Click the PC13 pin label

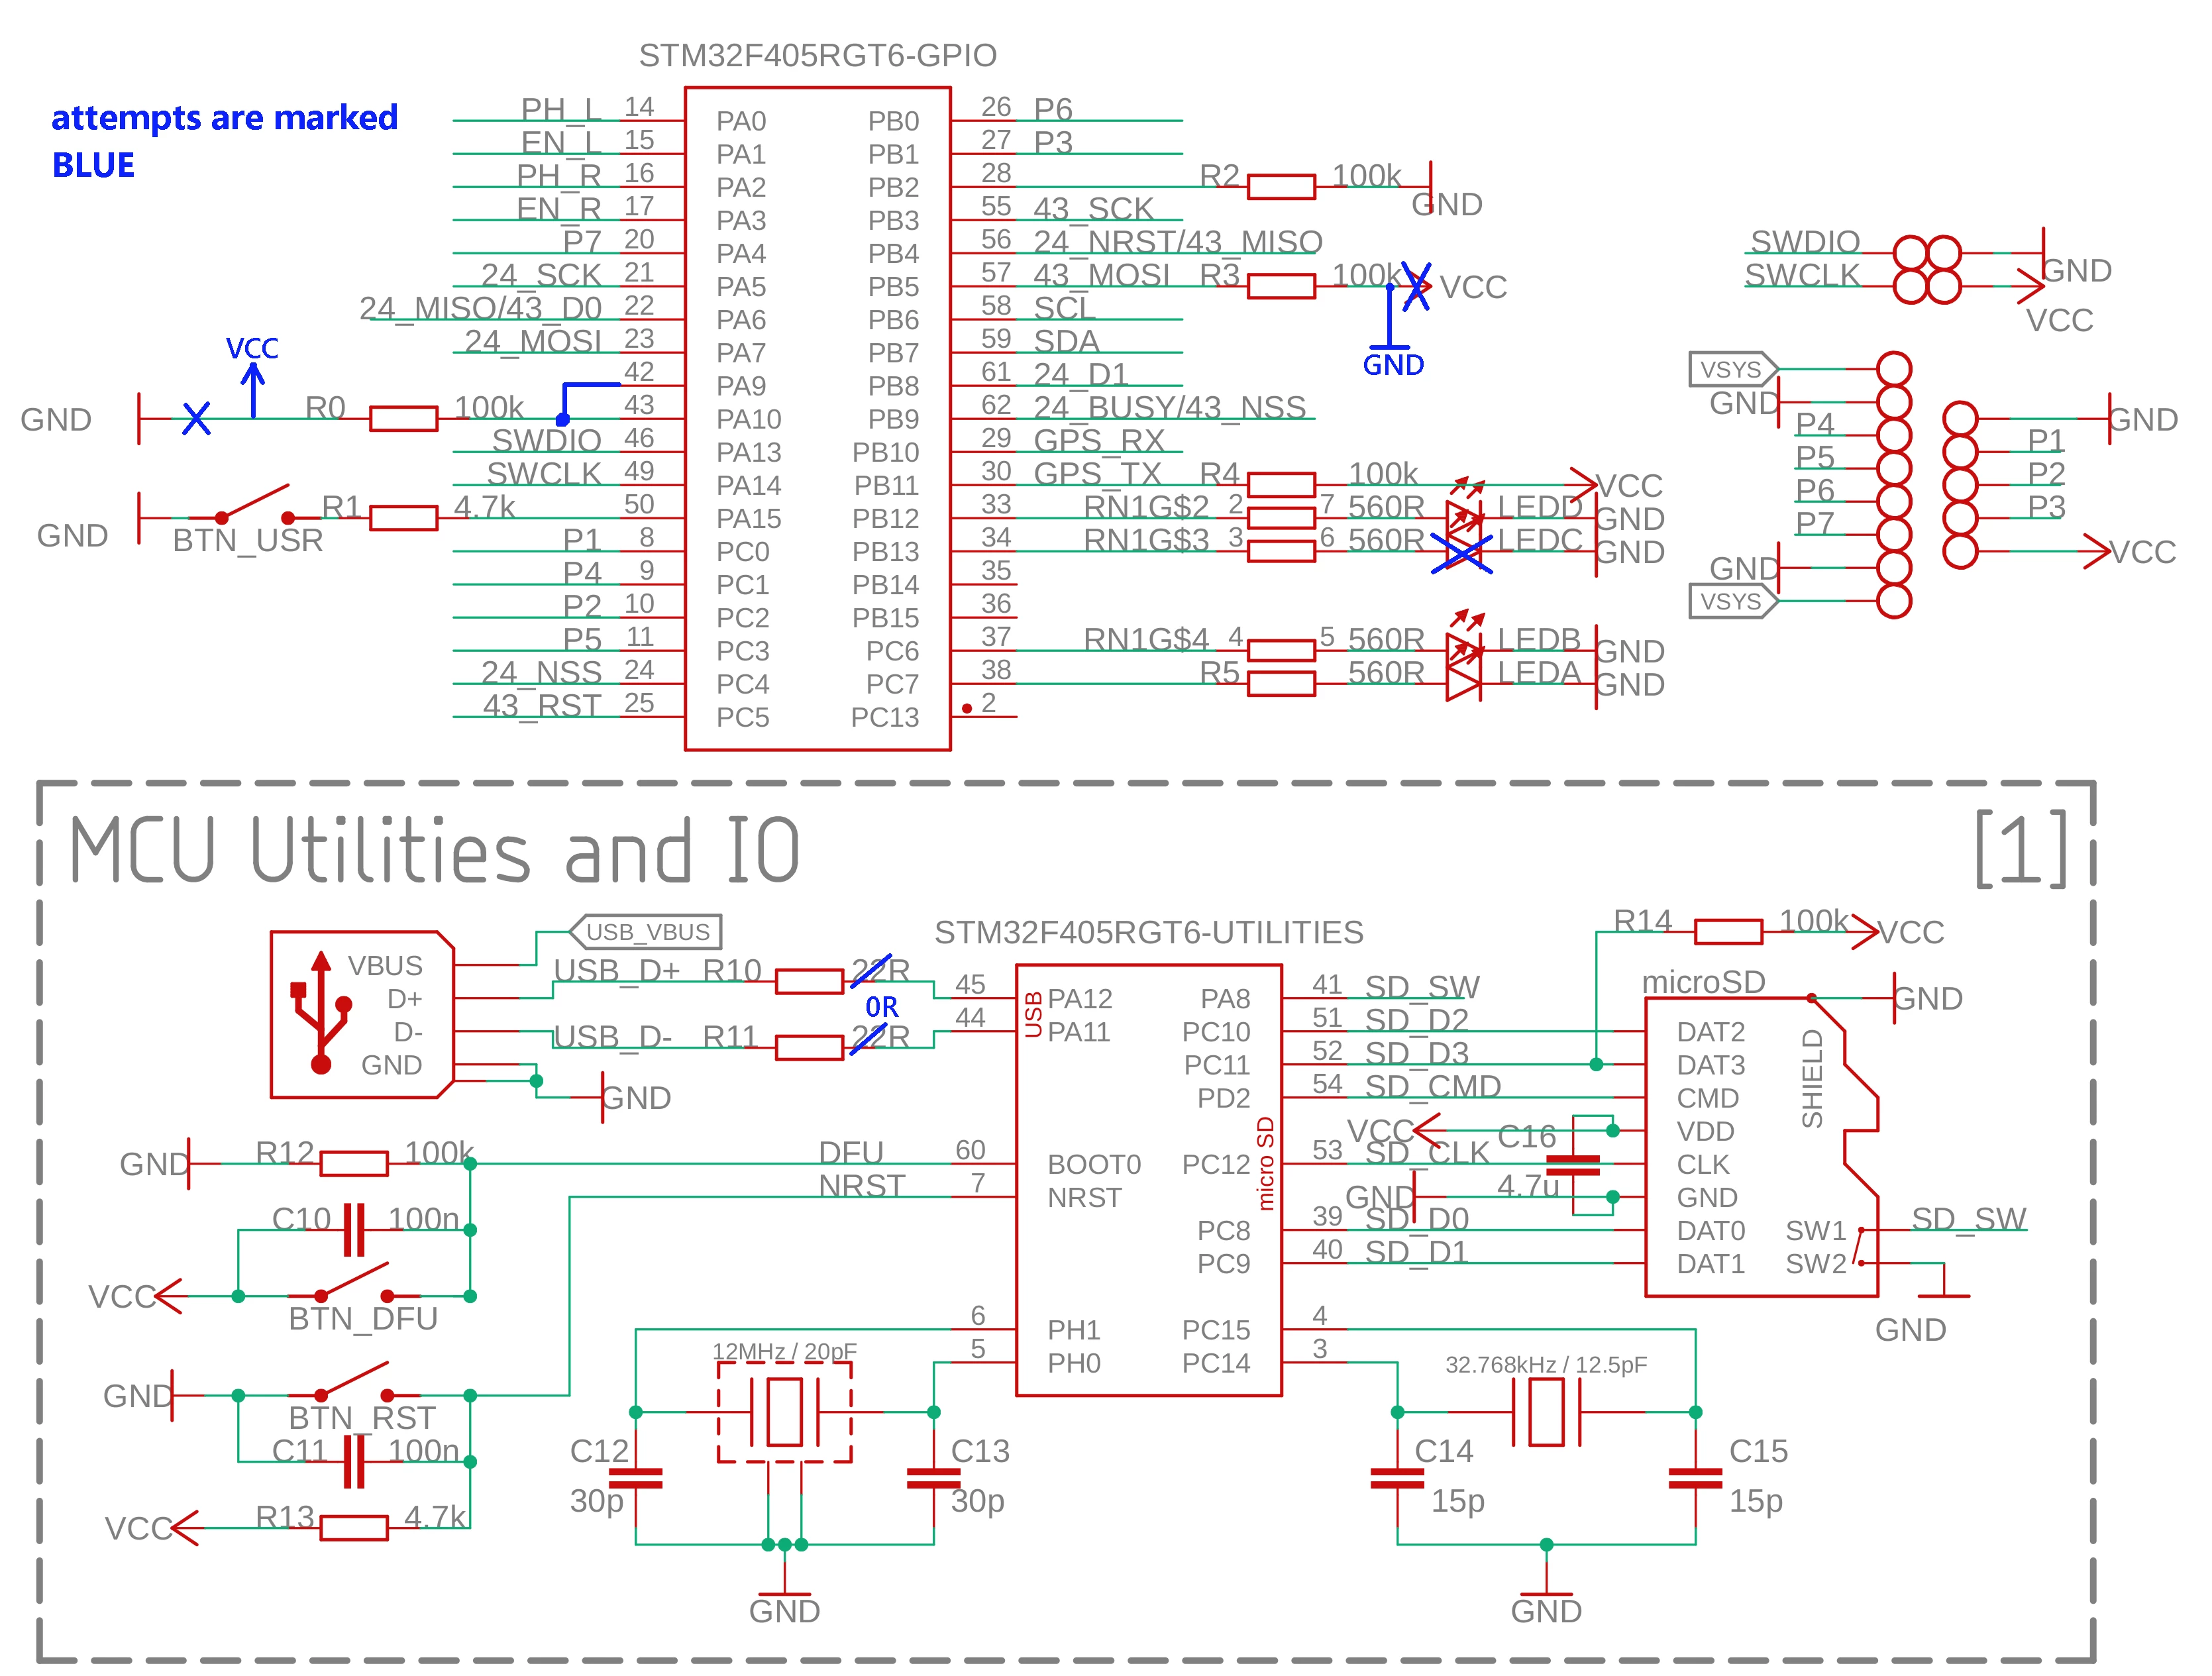coord(885,718)
